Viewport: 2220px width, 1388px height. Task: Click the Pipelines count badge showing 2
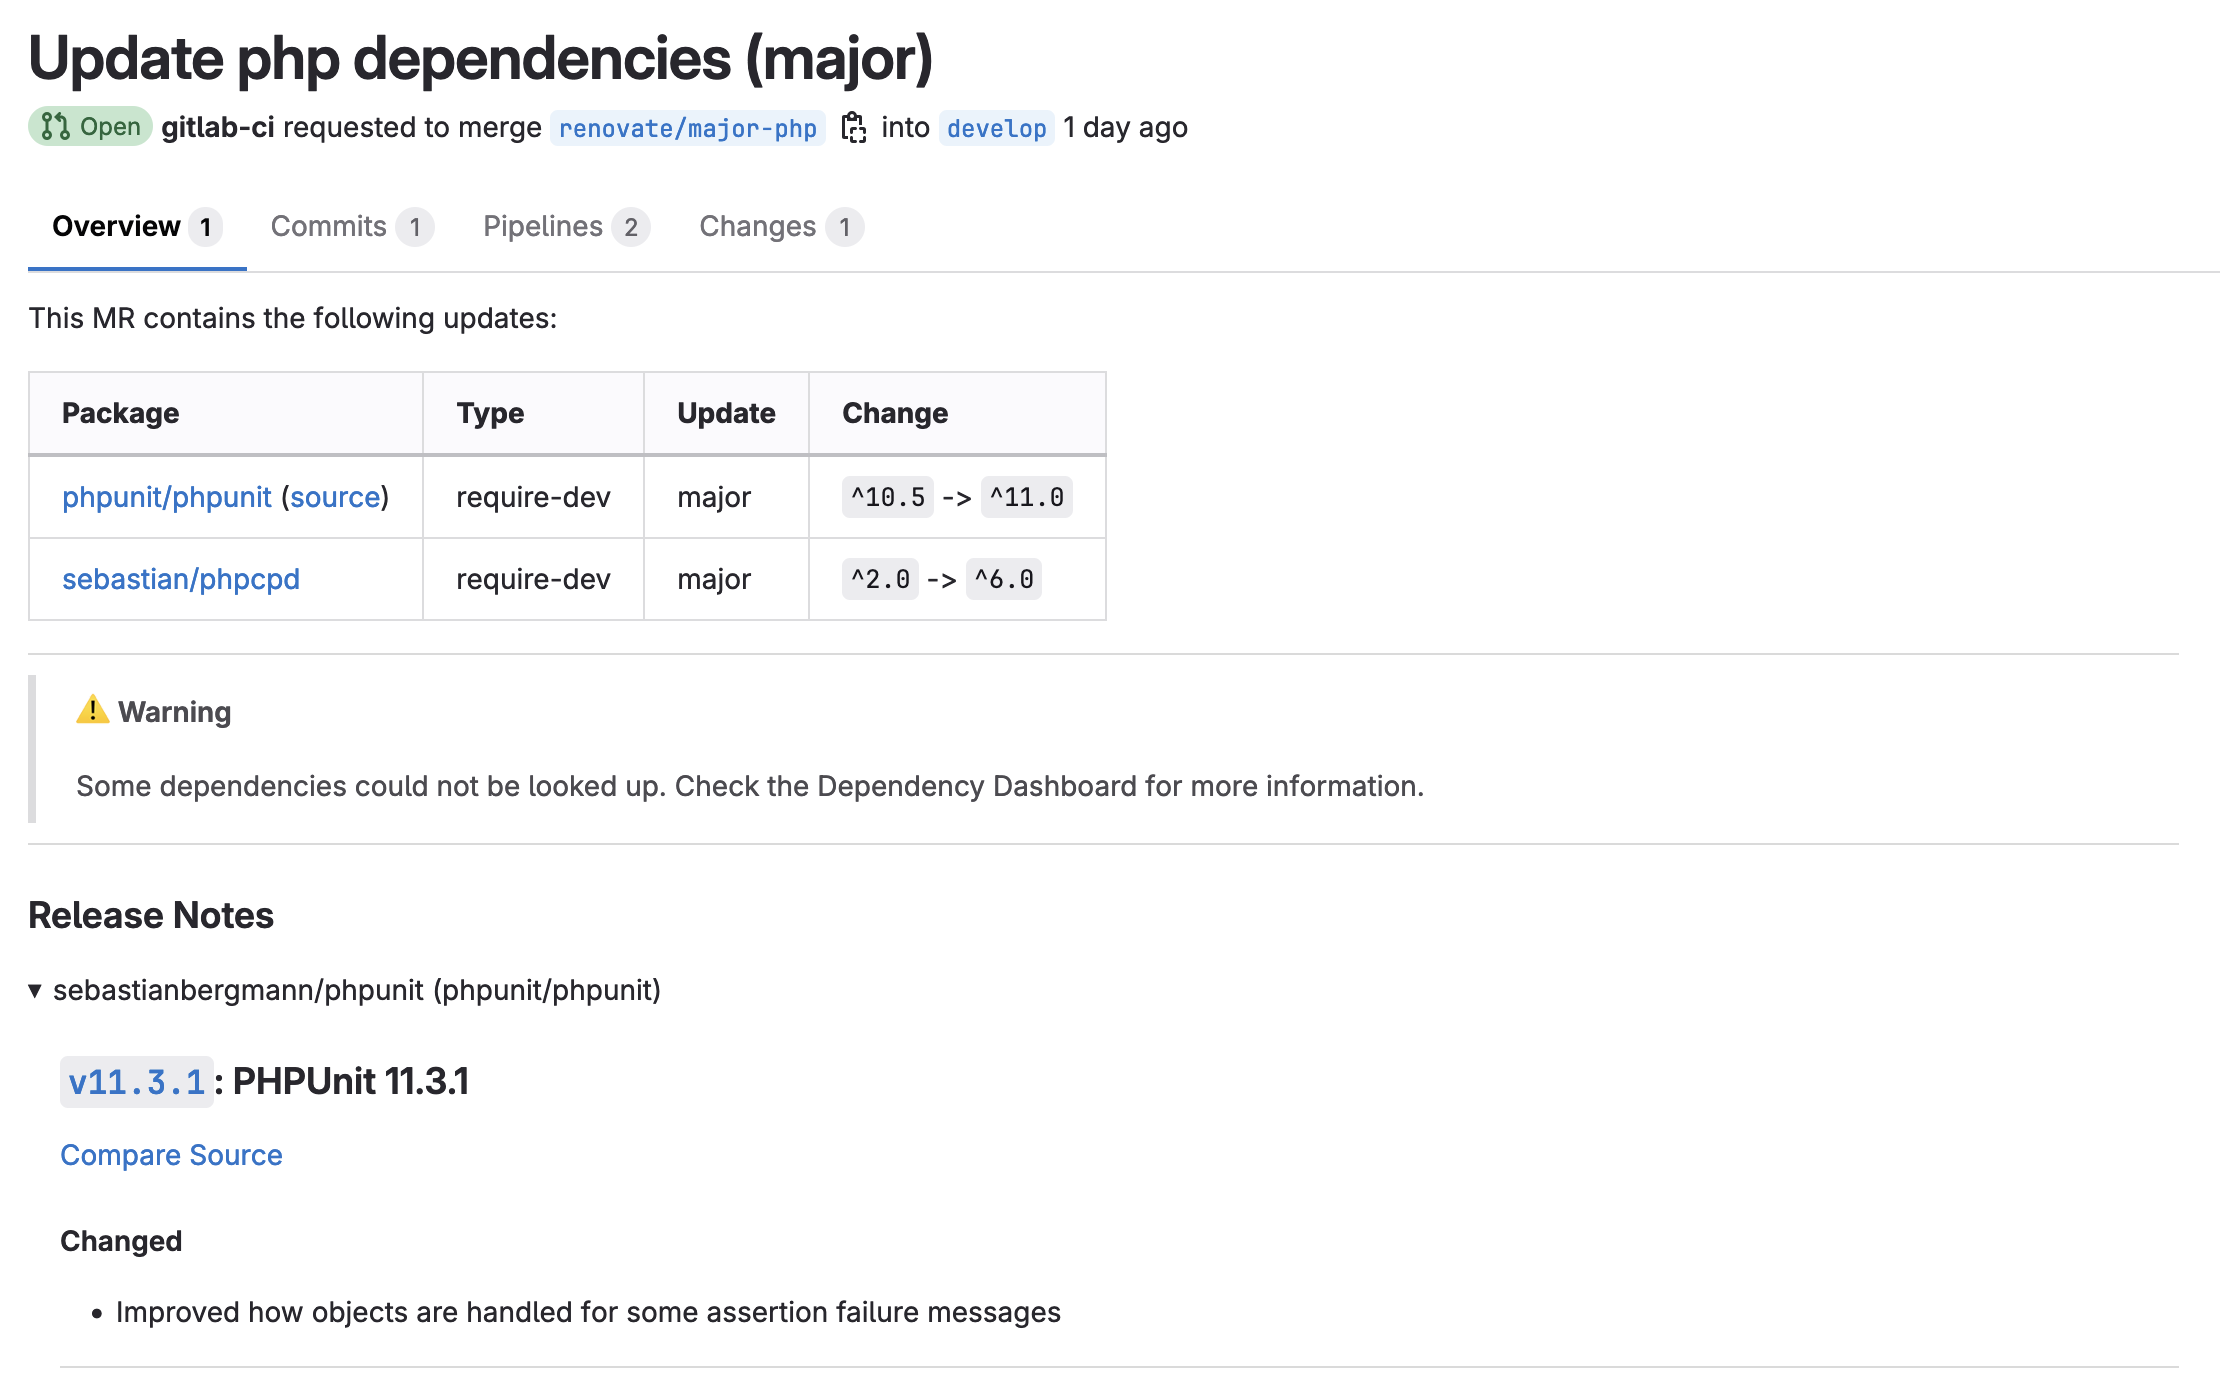tap(631, 227)
